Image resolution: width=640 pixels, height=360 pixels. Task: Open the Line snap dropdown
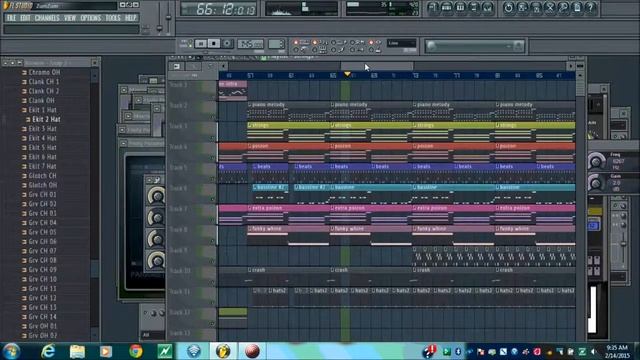[x=401, y=43]
